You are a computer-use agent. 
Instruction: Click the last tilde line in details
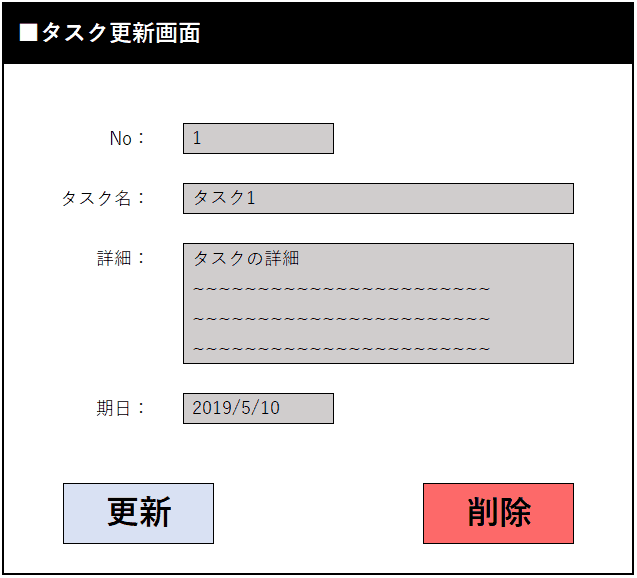tap(340, 349)
